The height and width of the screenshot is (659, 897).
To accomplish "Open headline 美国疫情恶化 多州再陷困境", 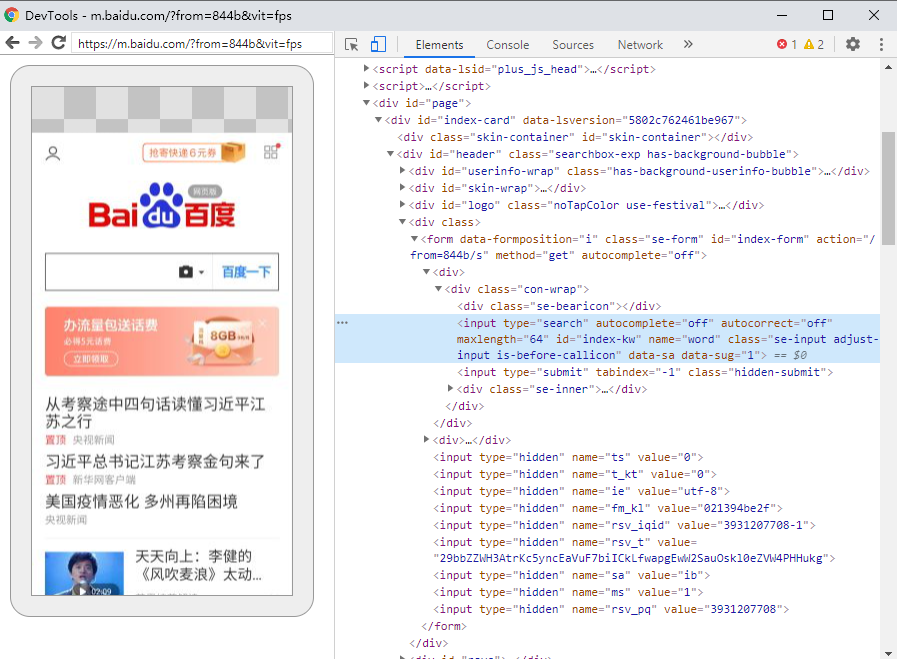I will pyautogui.click(x=141, y=502).
